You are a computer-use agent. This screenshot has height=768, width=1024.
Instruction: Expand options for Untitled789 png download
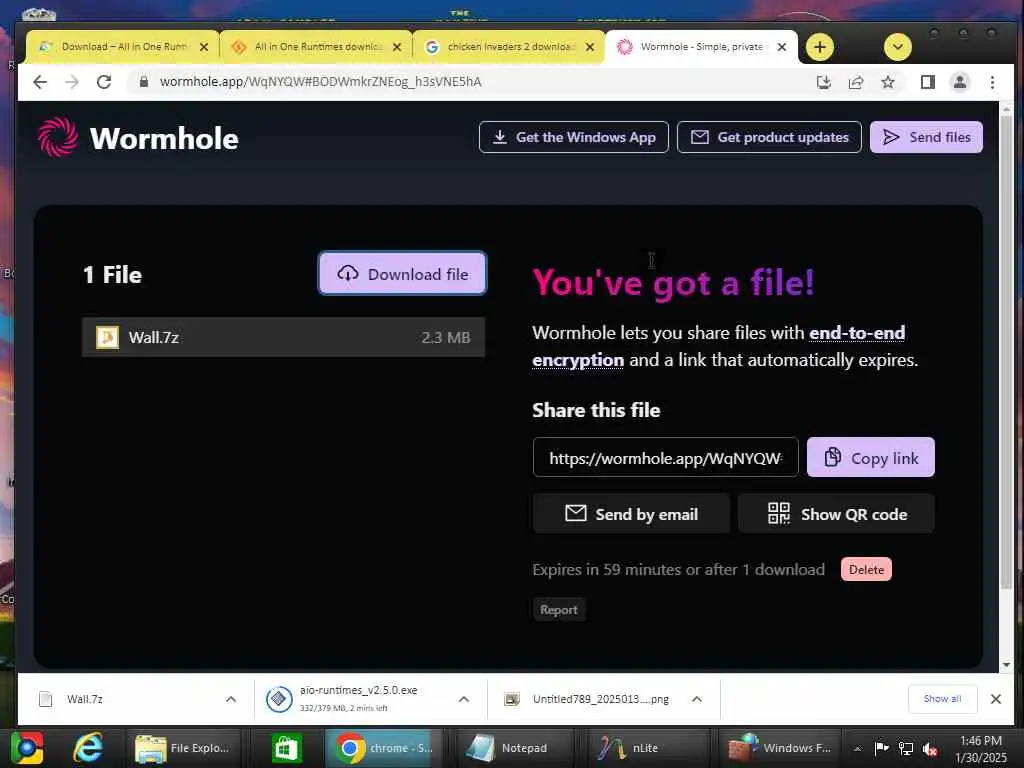[697, 699]
